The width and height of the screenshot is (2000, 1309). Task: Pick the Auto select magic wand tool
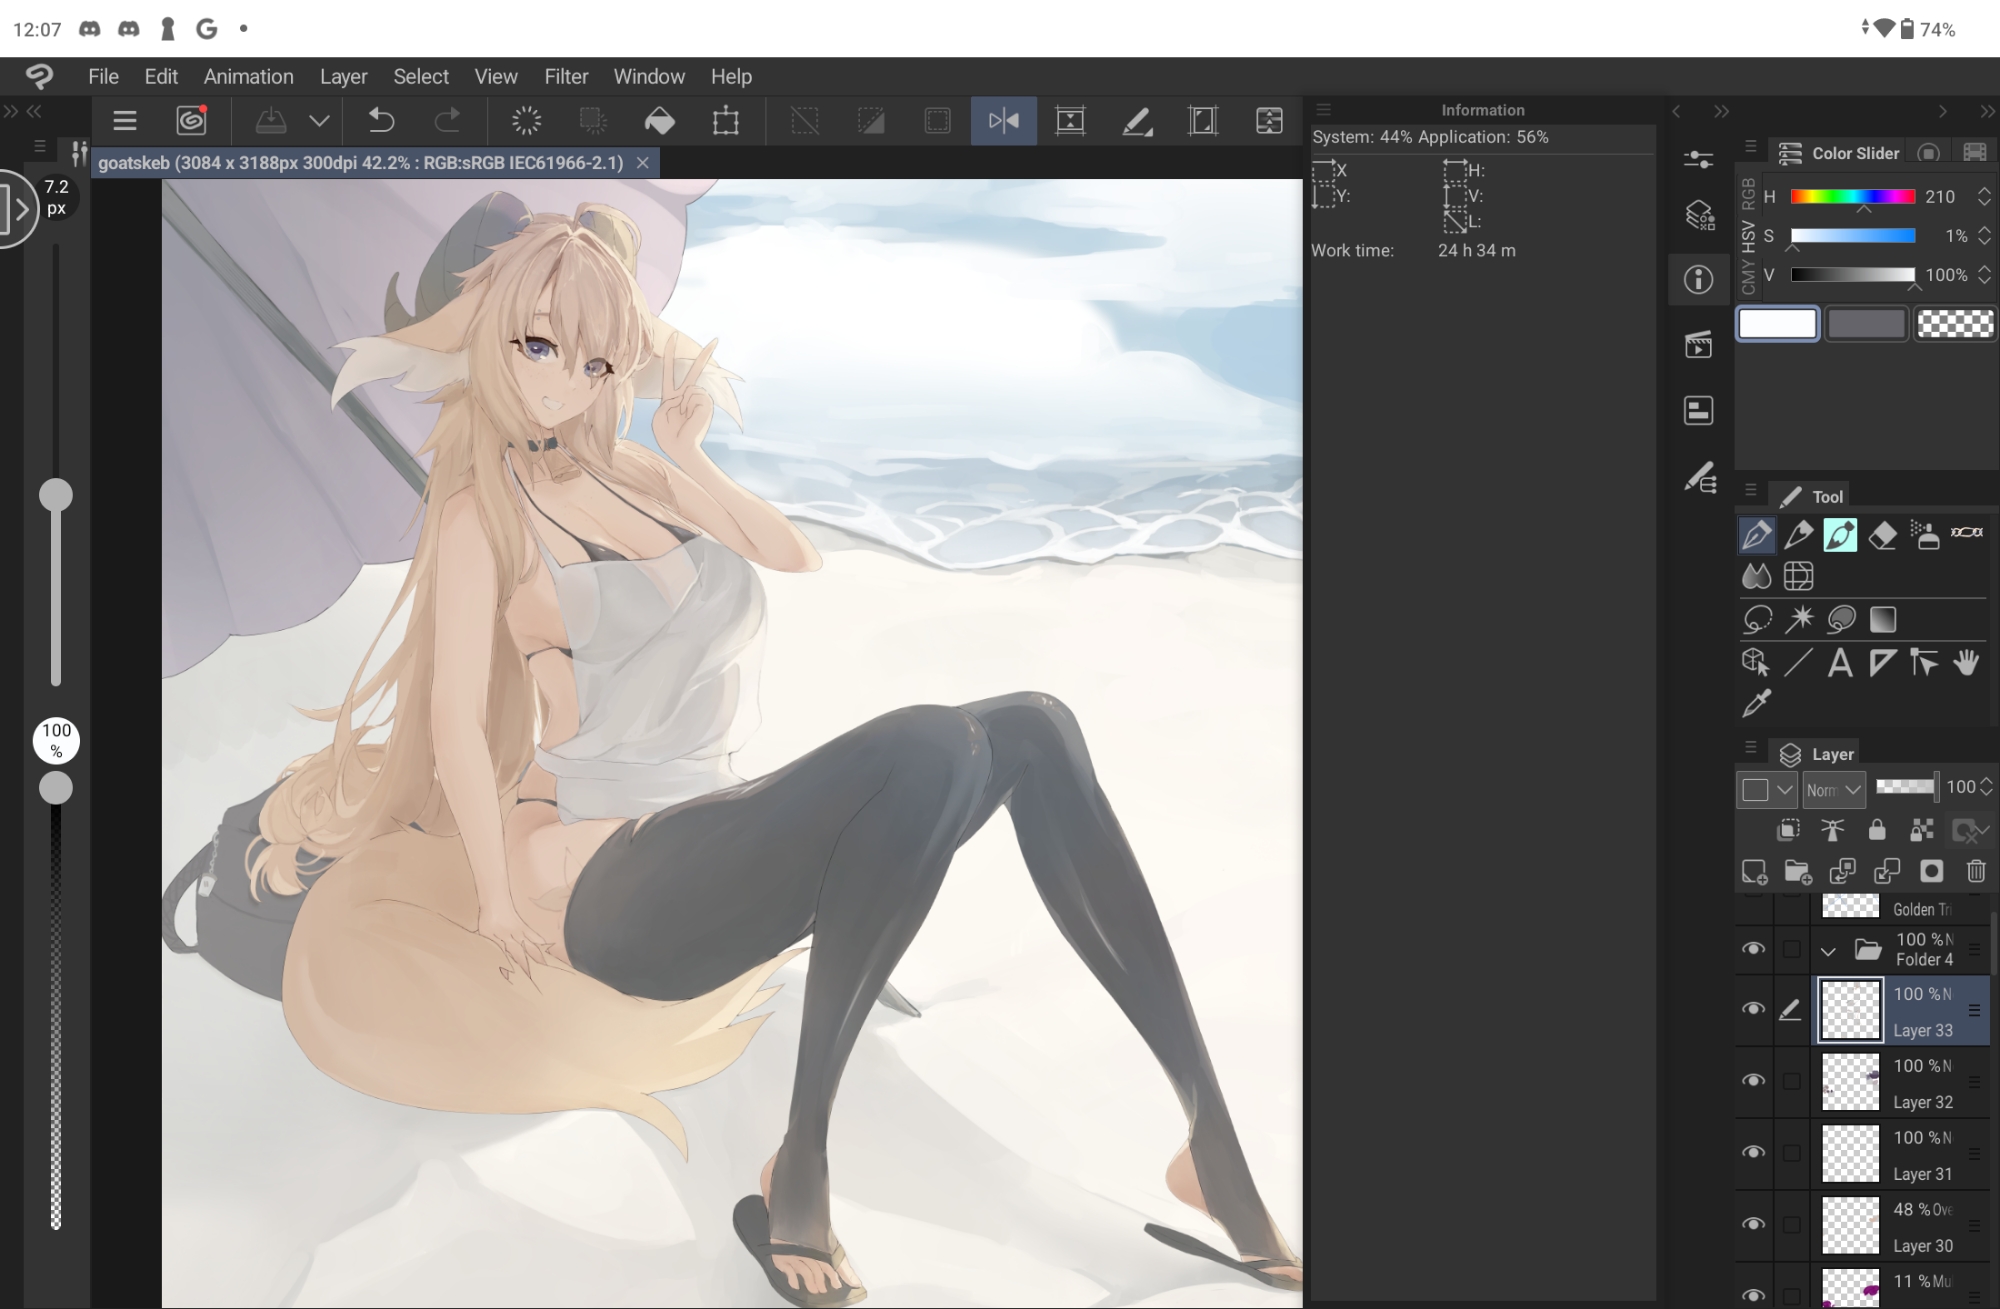(x=1799, y=619)
